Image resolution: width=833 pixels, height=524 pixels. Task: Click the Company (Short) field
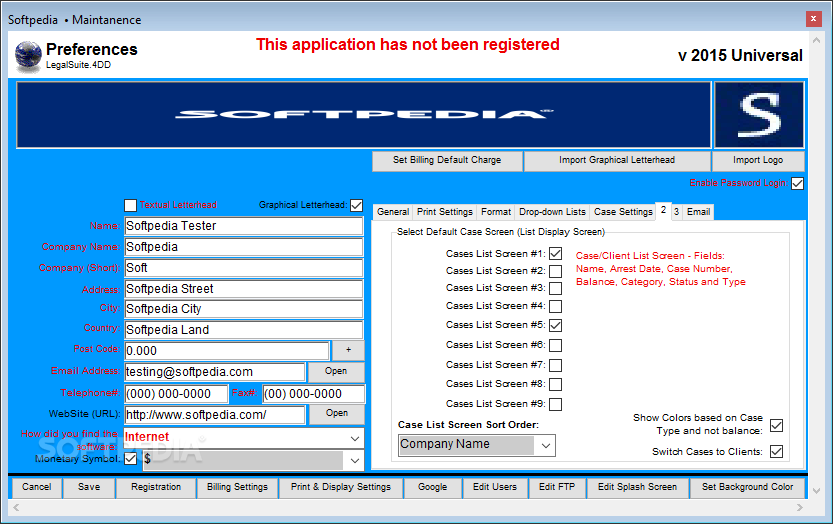(244, 268)
